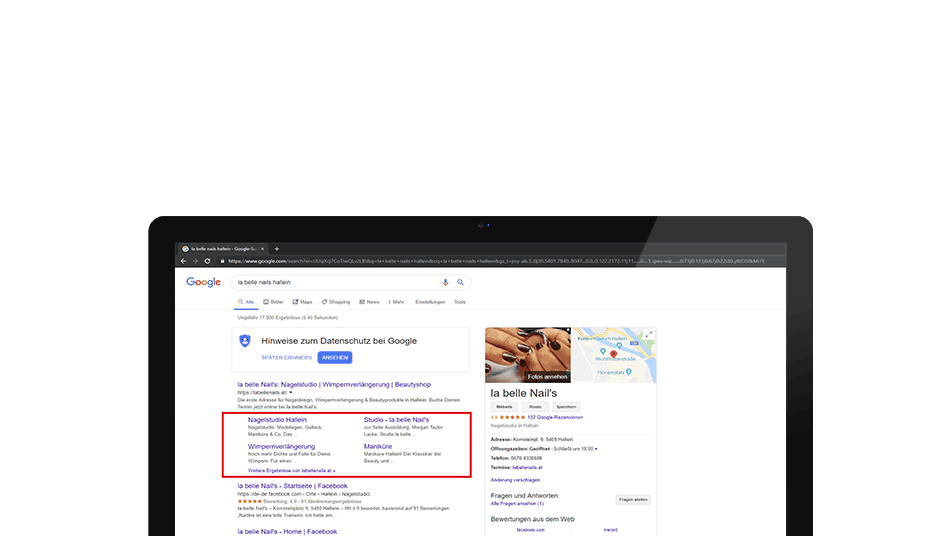Open Nagelstudio Hallein sitelink
Image resolution: width=952 pixels, height=536 pixels.
[x=277, y=419]
